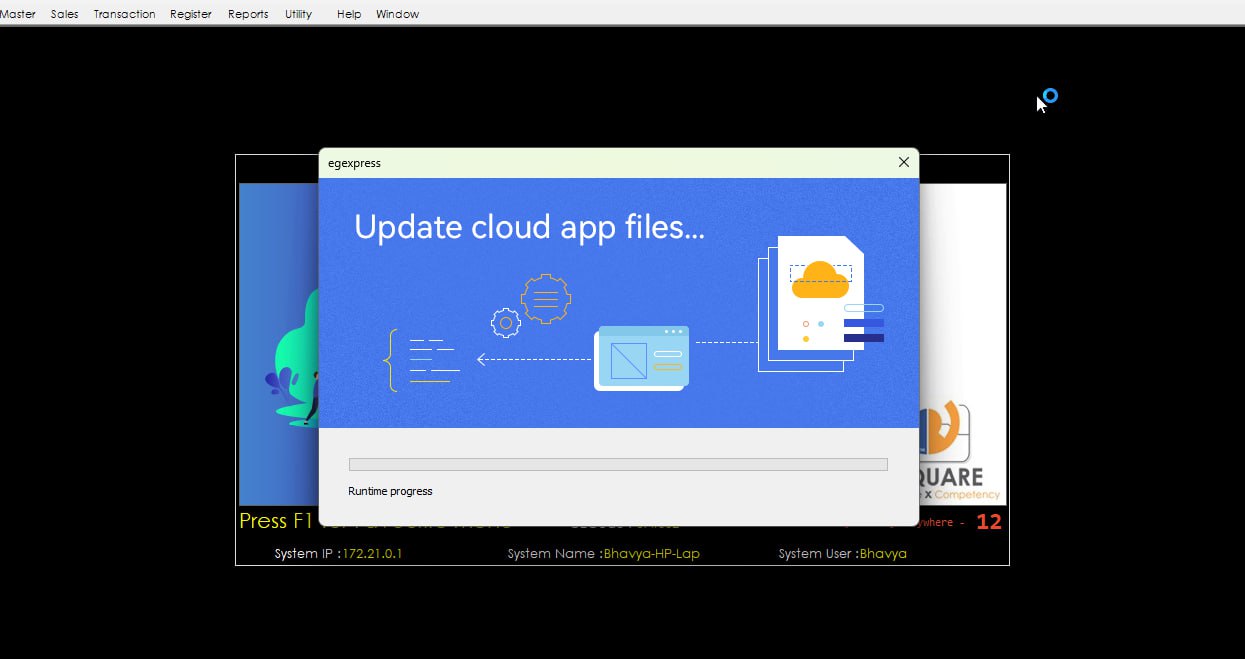Open the Help menu
Viewport: 1245px width, 659px height.
pyautogui.click(x=349, y=14)
